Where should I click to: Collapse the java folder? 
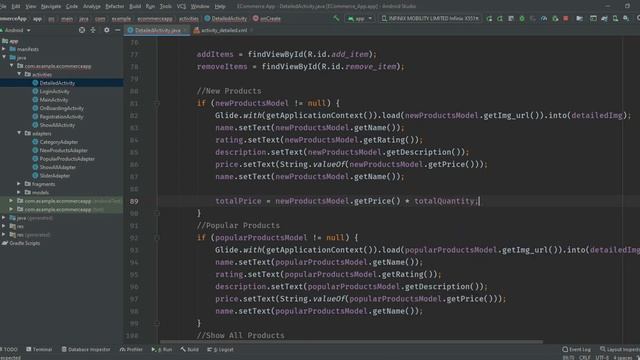(x=4, y=58)
